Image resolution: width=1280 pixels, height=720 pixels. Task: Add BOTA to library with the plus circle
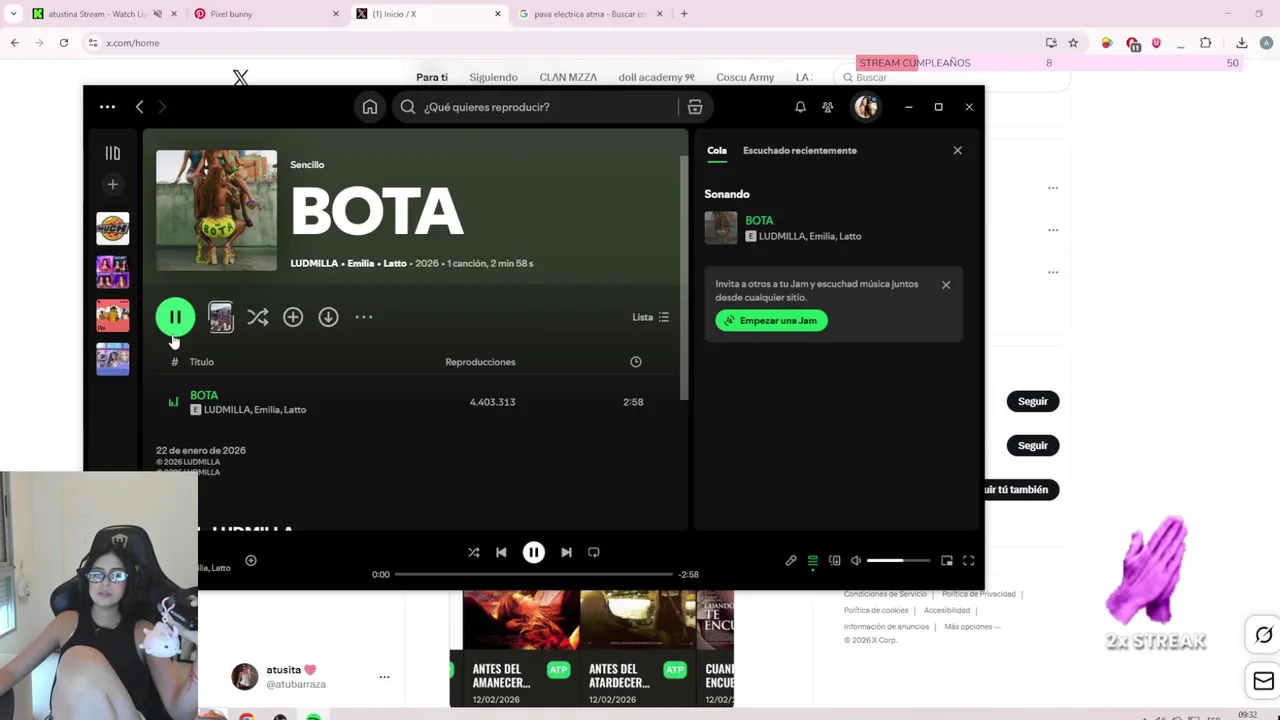coord(293,317)
